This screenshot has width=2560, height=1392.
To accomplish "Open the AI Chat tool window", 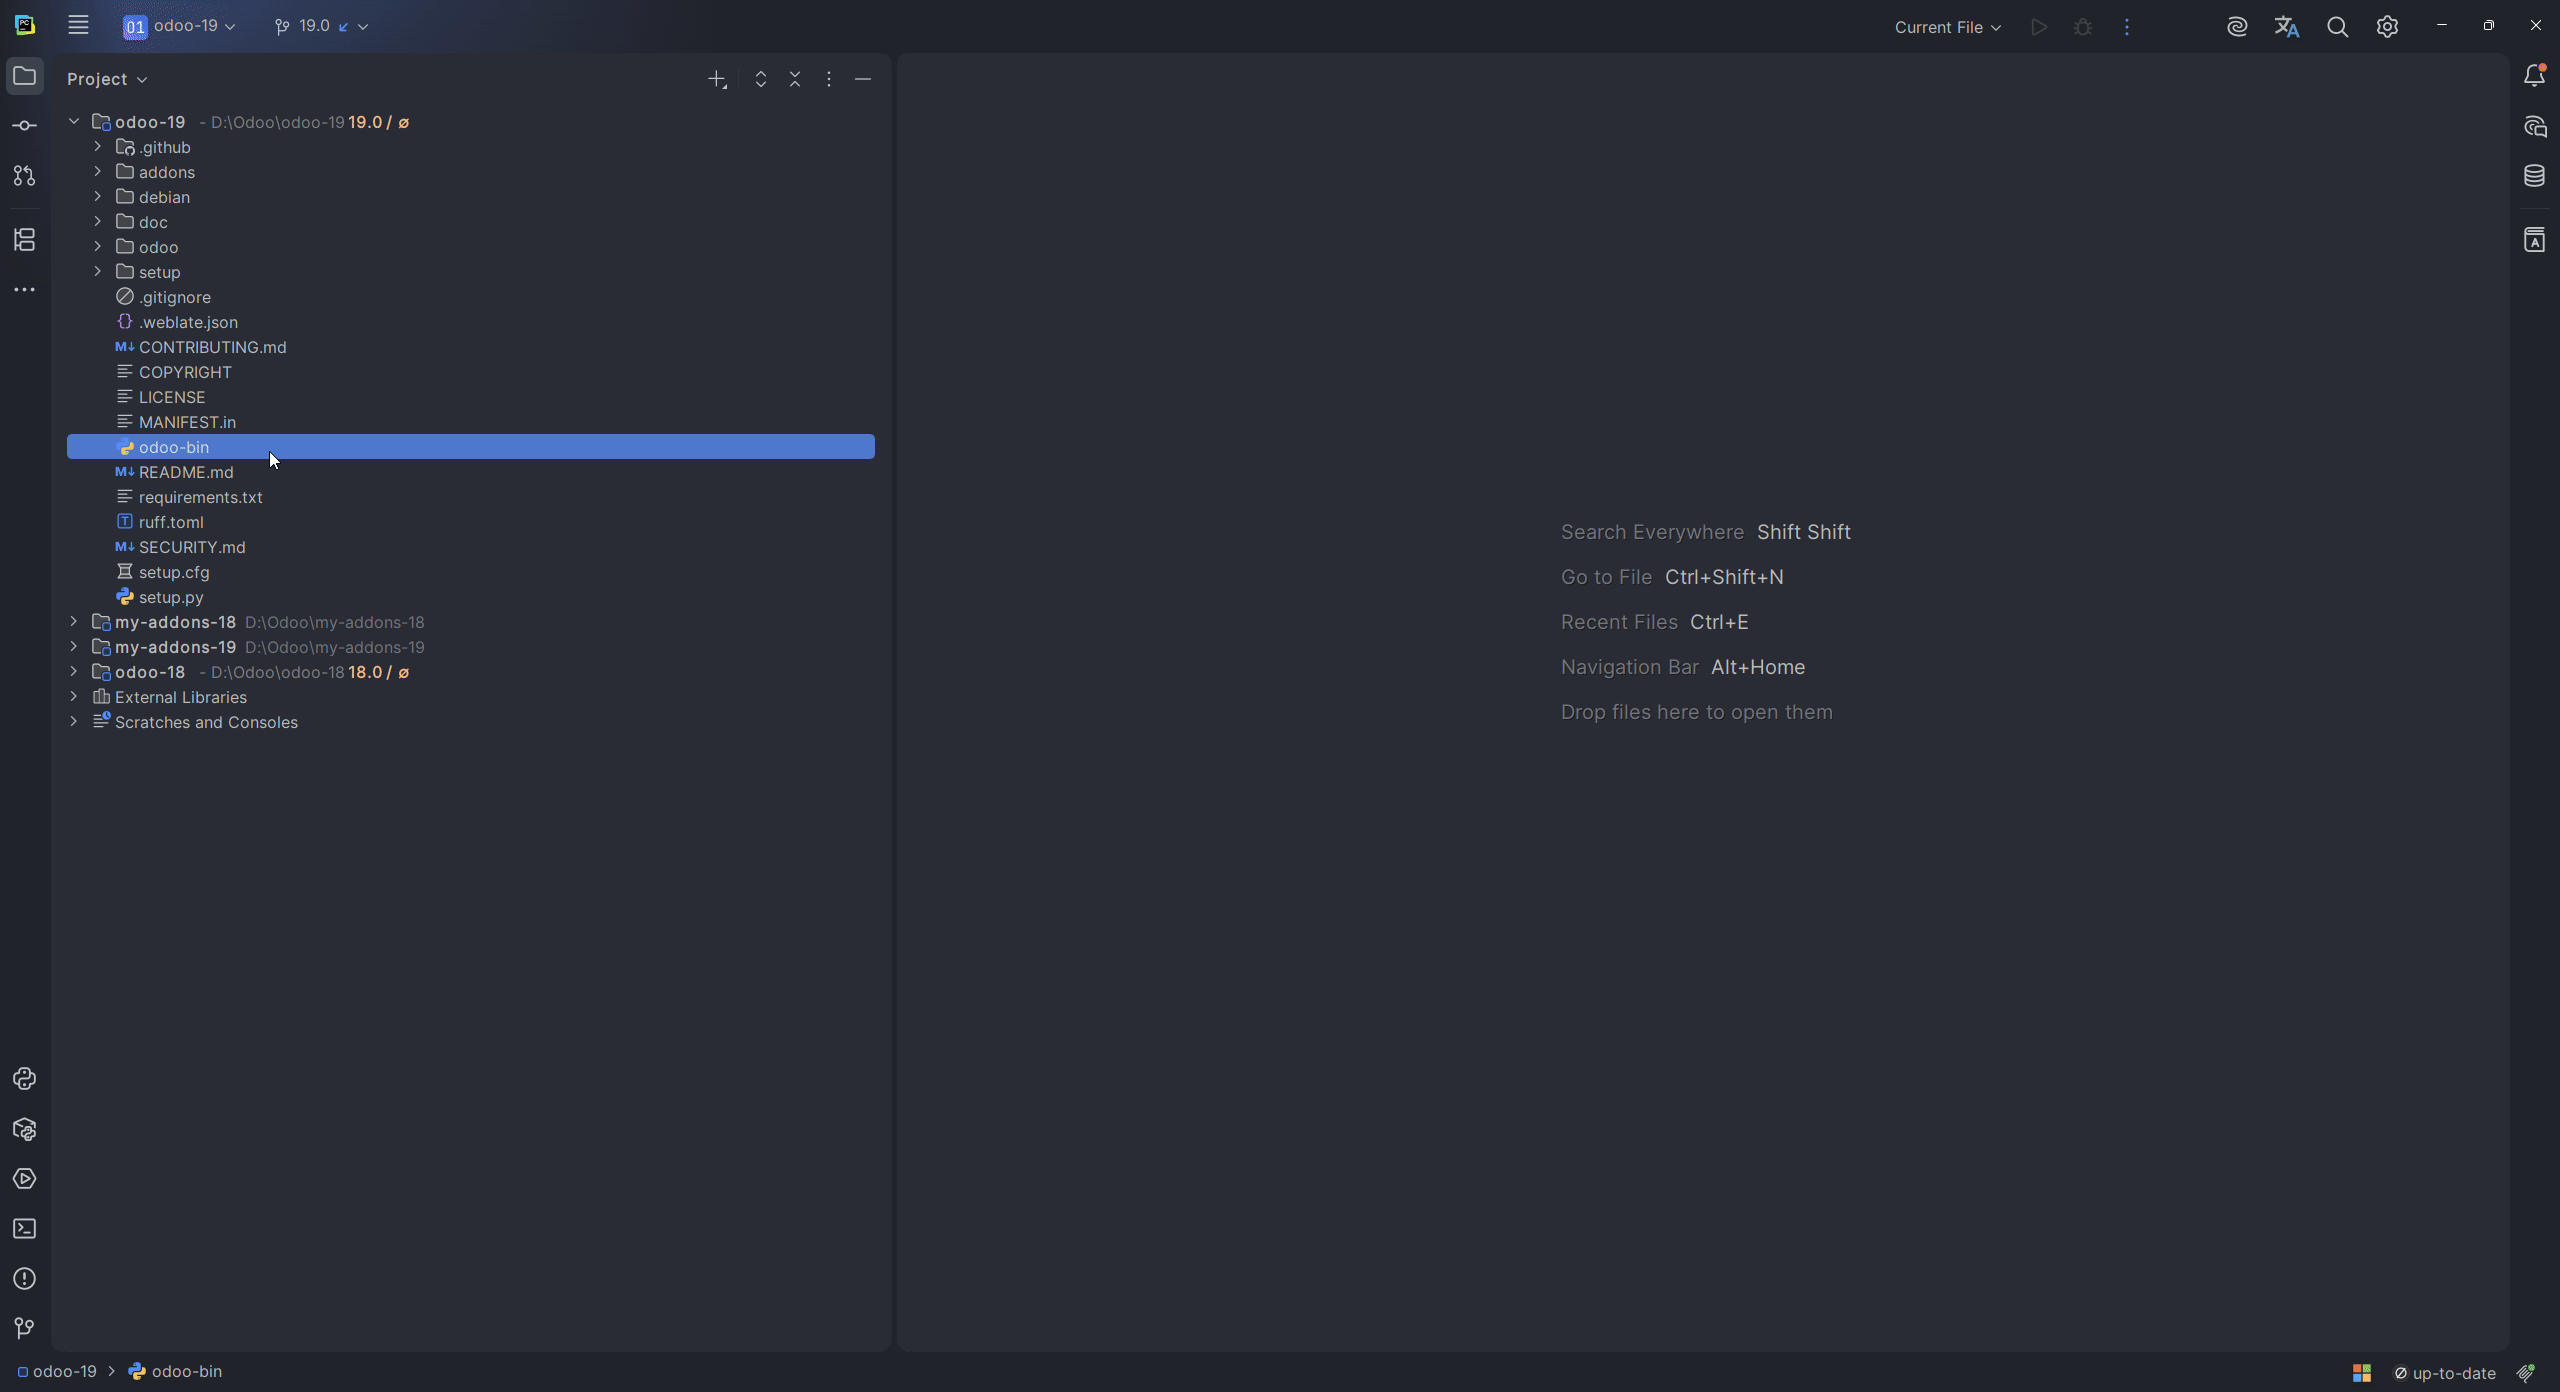I will [x=2534, y=126].
